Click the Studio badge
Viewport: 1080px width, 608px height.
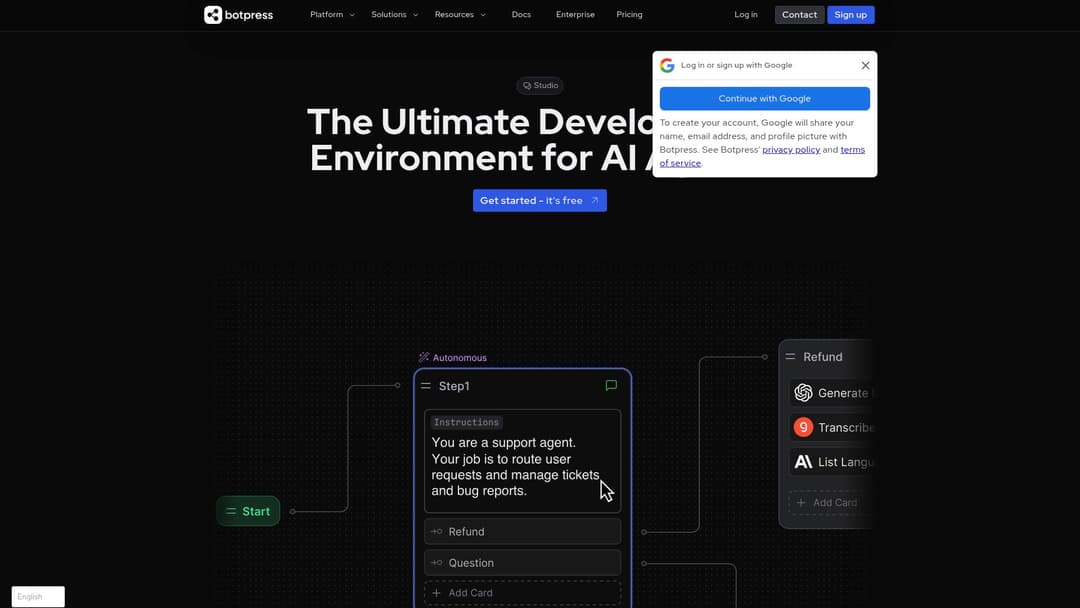[540, 85]
